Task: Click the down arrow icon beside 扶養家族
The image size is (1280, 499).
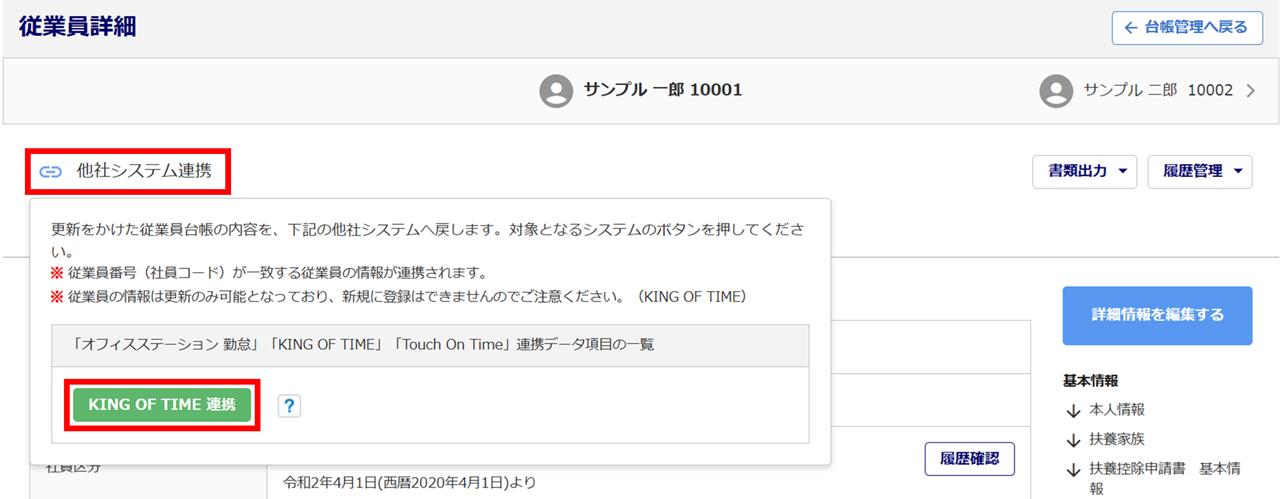Action: pos(1074,439)
